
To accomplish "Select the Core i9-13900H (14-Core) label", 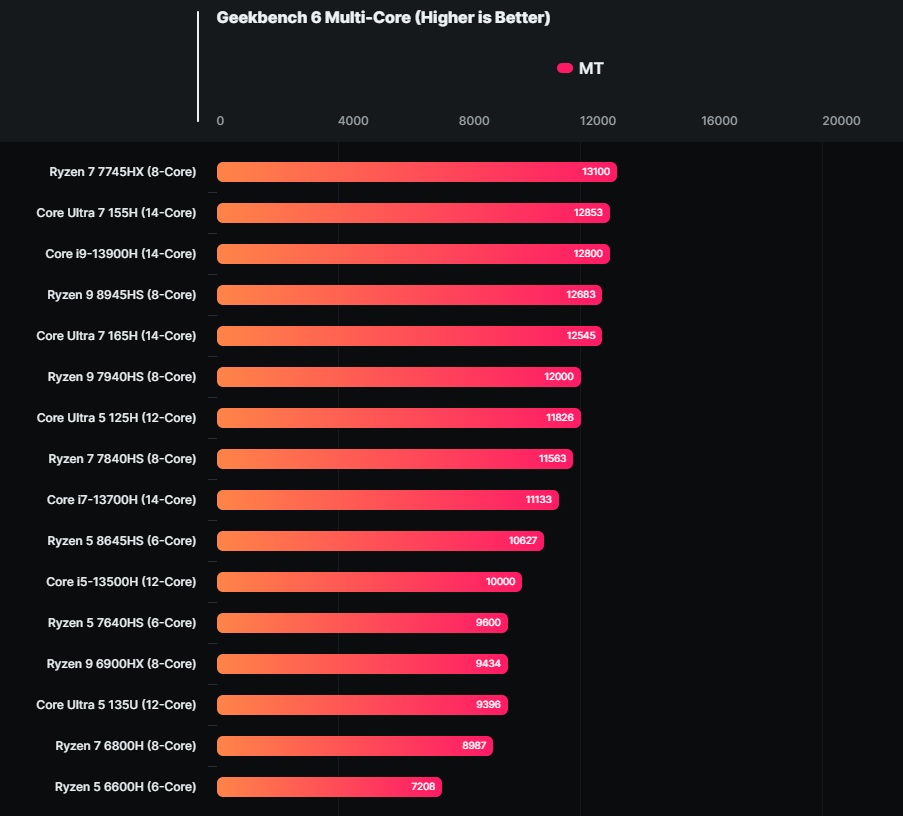I will click(121, 253).
